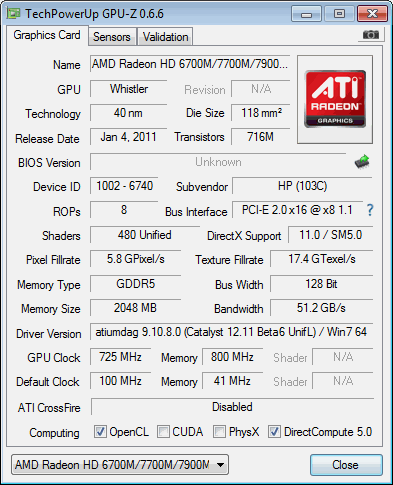
Task: Click the BIOS save chip icon
Action: (x=362, y=162)
